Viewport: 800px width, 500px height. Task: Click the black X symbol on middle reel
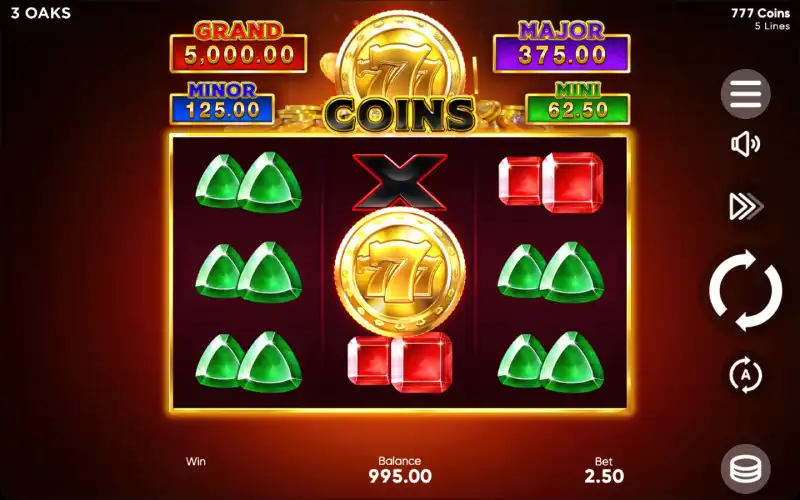pyautogui.click(x=400, y=182)
